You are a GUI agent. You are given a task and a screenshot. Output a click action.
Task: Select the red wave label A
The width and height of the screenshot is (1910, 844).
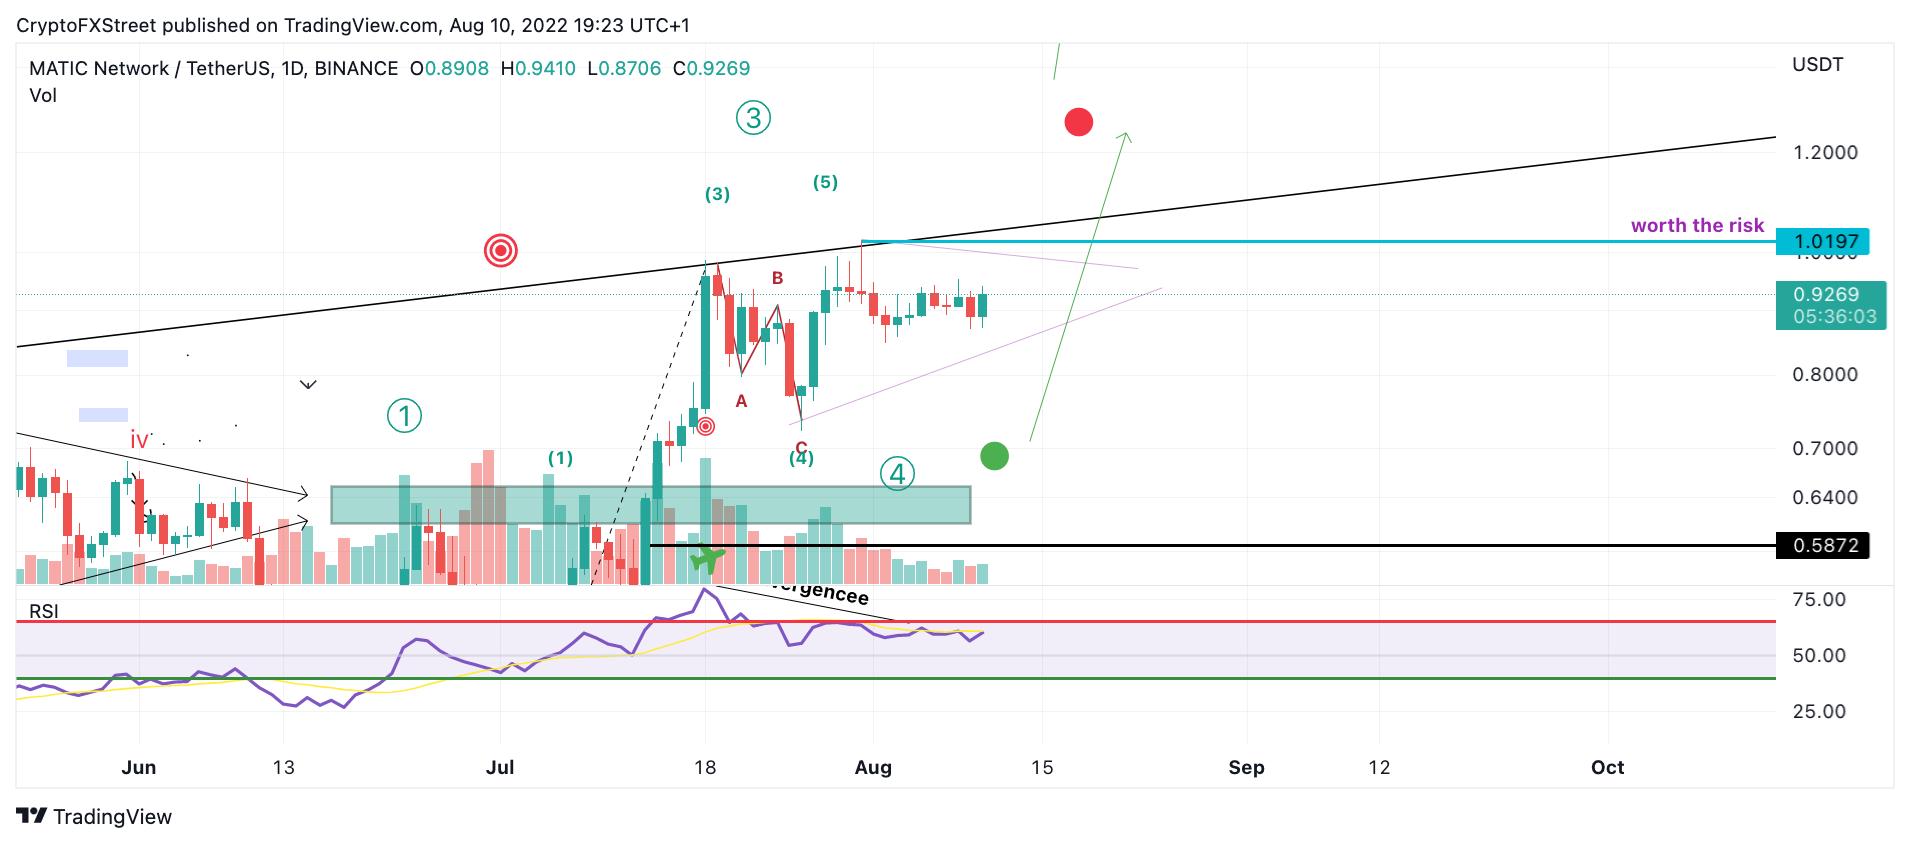click(741, 401)
